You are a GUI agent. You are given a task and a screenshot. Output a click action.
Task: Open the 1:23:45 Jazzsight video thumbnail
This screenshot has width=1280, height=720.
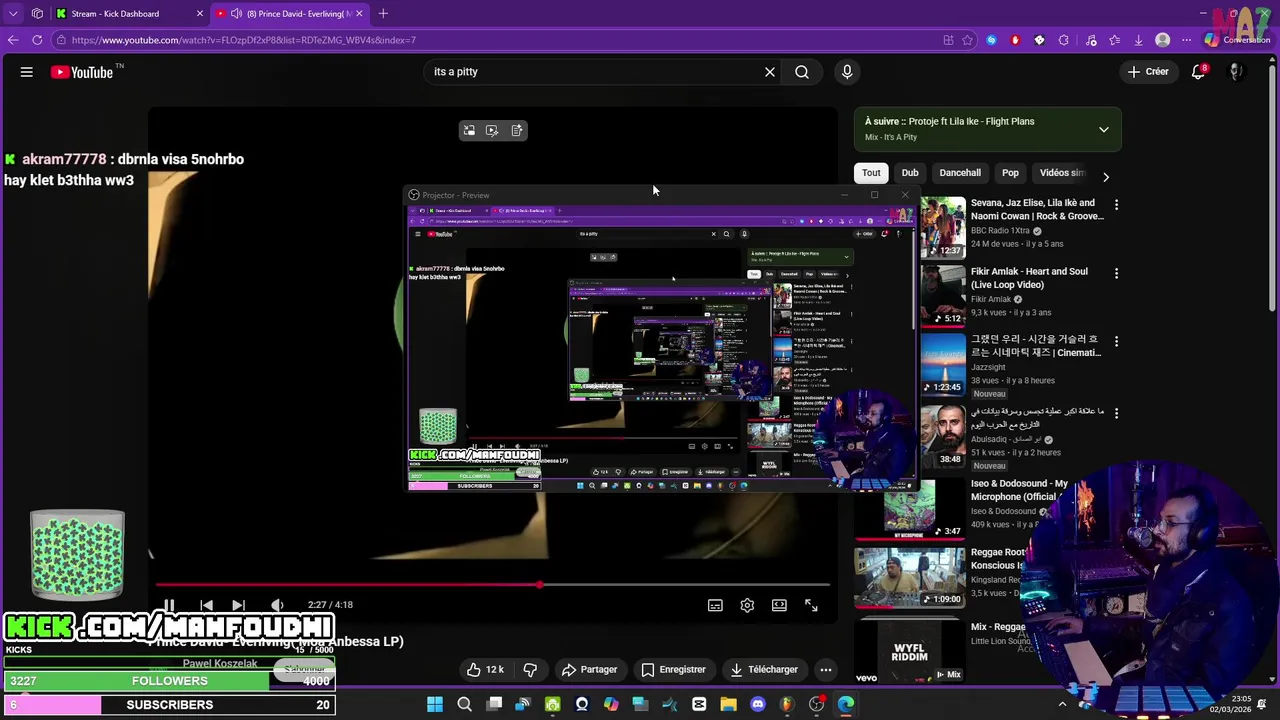point(943,363)
